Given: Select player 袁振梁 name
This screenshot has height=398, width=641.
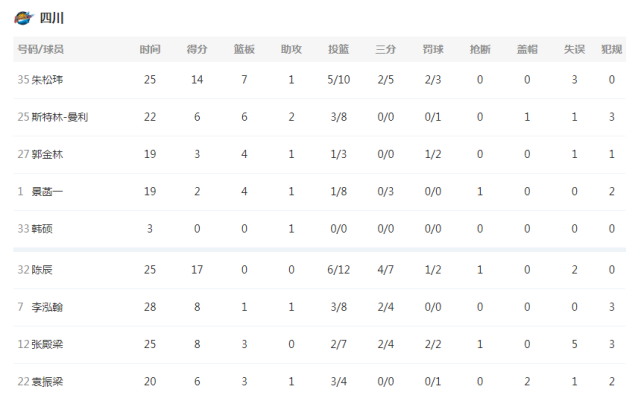Looking at the screenshot, I should 47,382.
